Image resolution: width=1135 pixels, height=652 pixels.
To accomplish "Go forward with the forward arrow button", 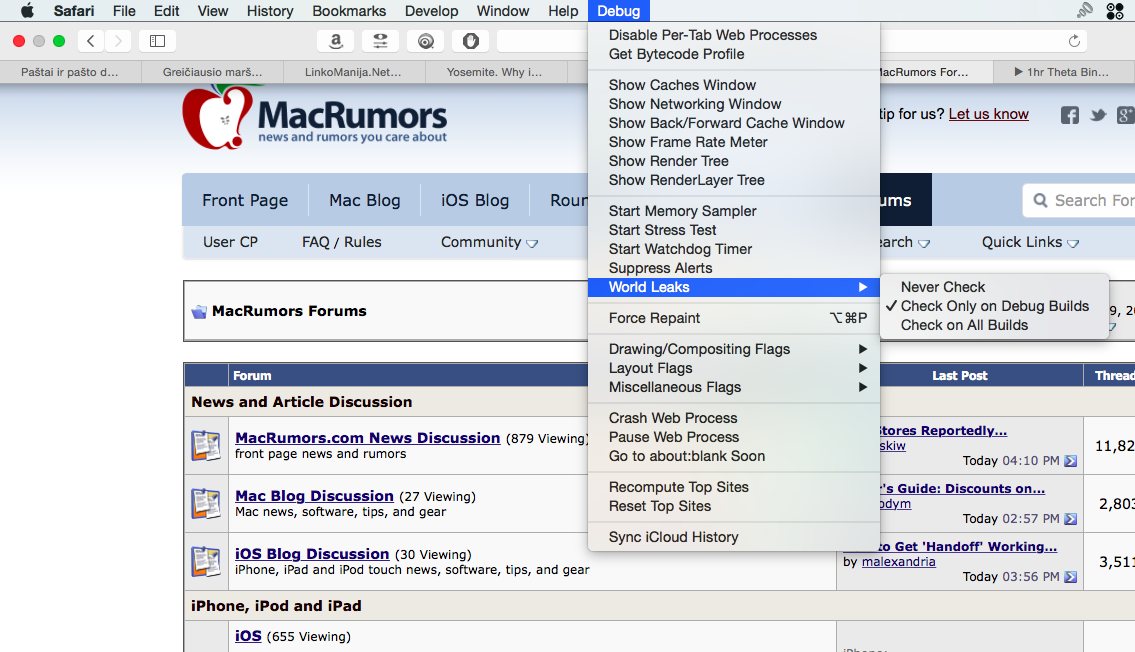I will 118,41.
